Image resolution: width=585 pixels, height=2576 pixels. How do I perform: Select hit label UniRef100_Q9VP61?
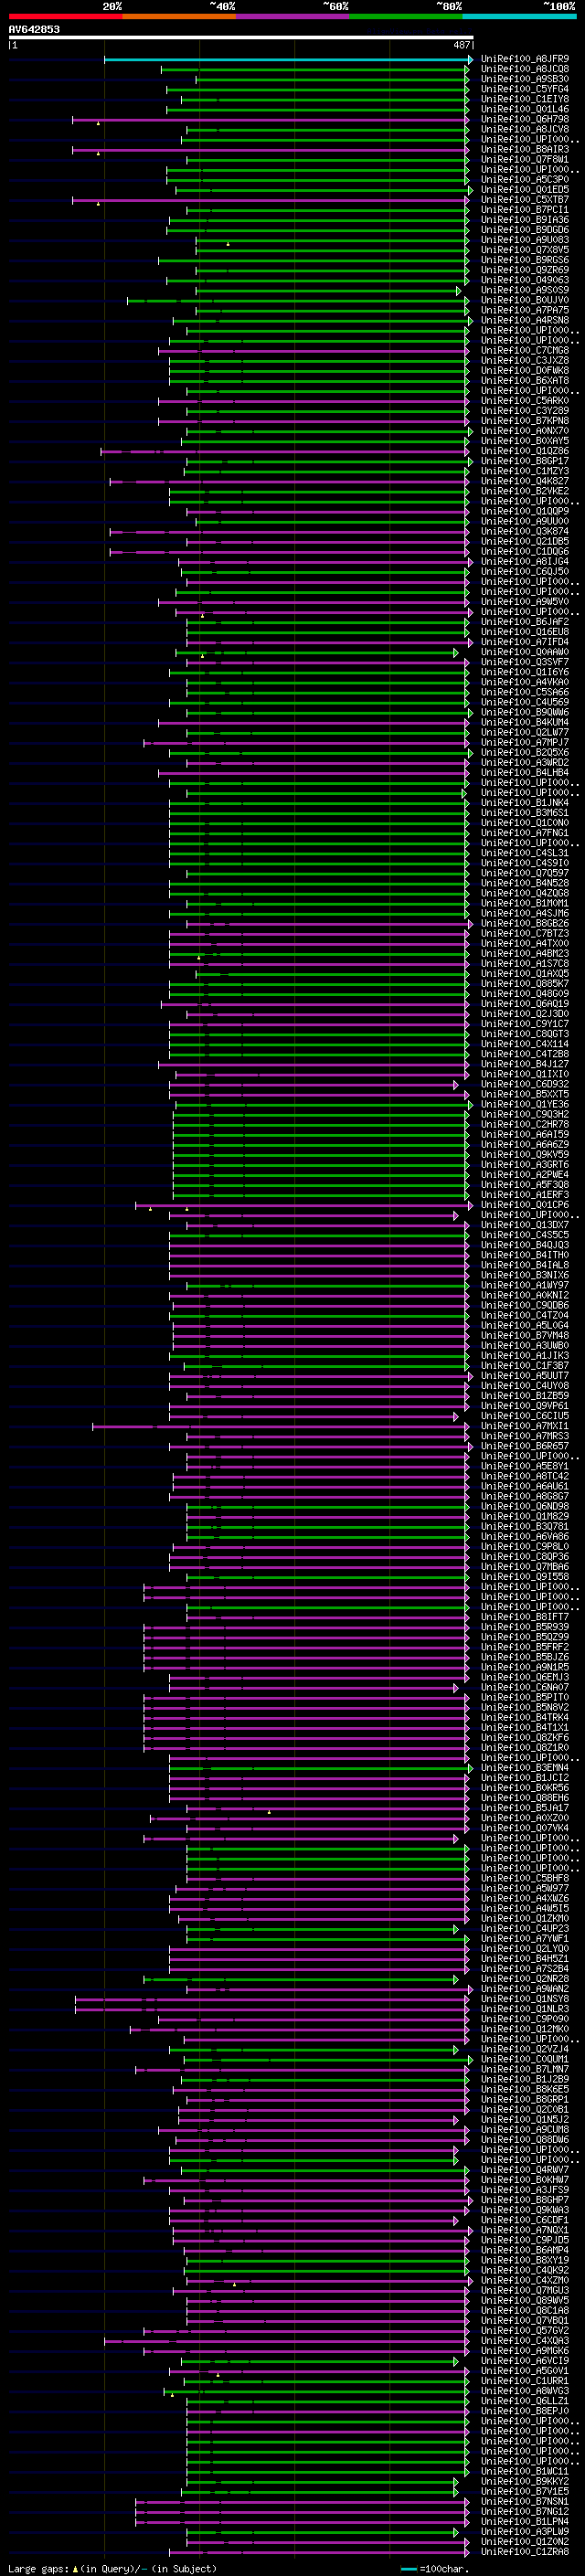pos(525,1406)
